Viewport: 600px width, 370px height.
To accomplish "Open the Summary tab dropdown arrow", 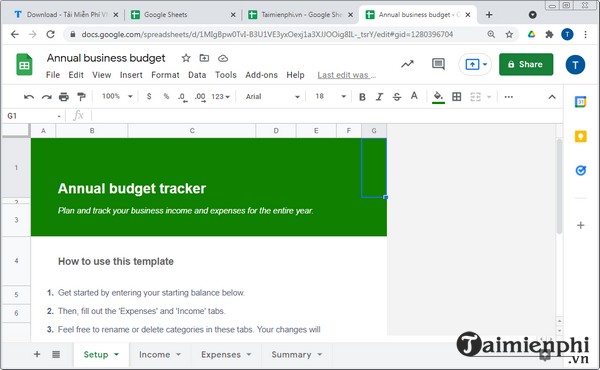I will point(320,354).
